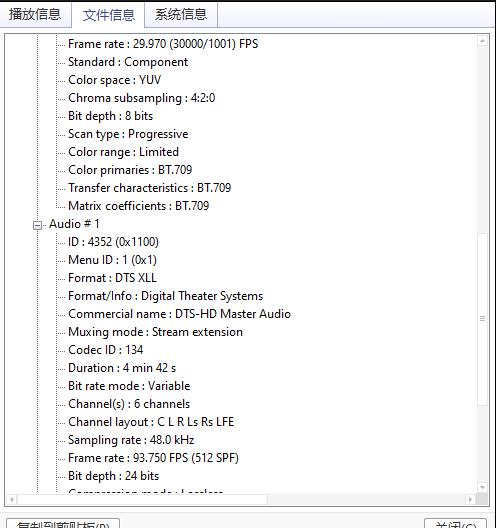Click the horizontal scrollbar right arrow
This screenshot has width=496, height=528.
click(x=470, y=499)
